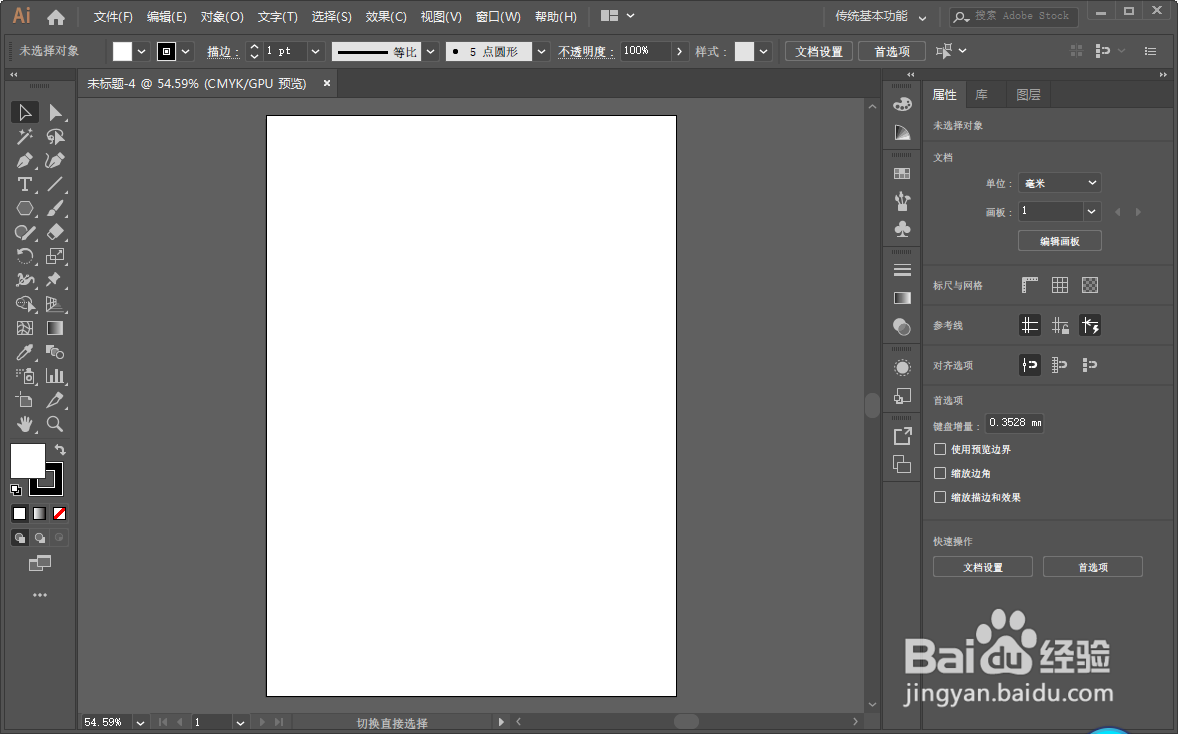Screen dimensions: 1178x734
Task: Click 首选项 under 快速操作
Action: [1093, 567]
